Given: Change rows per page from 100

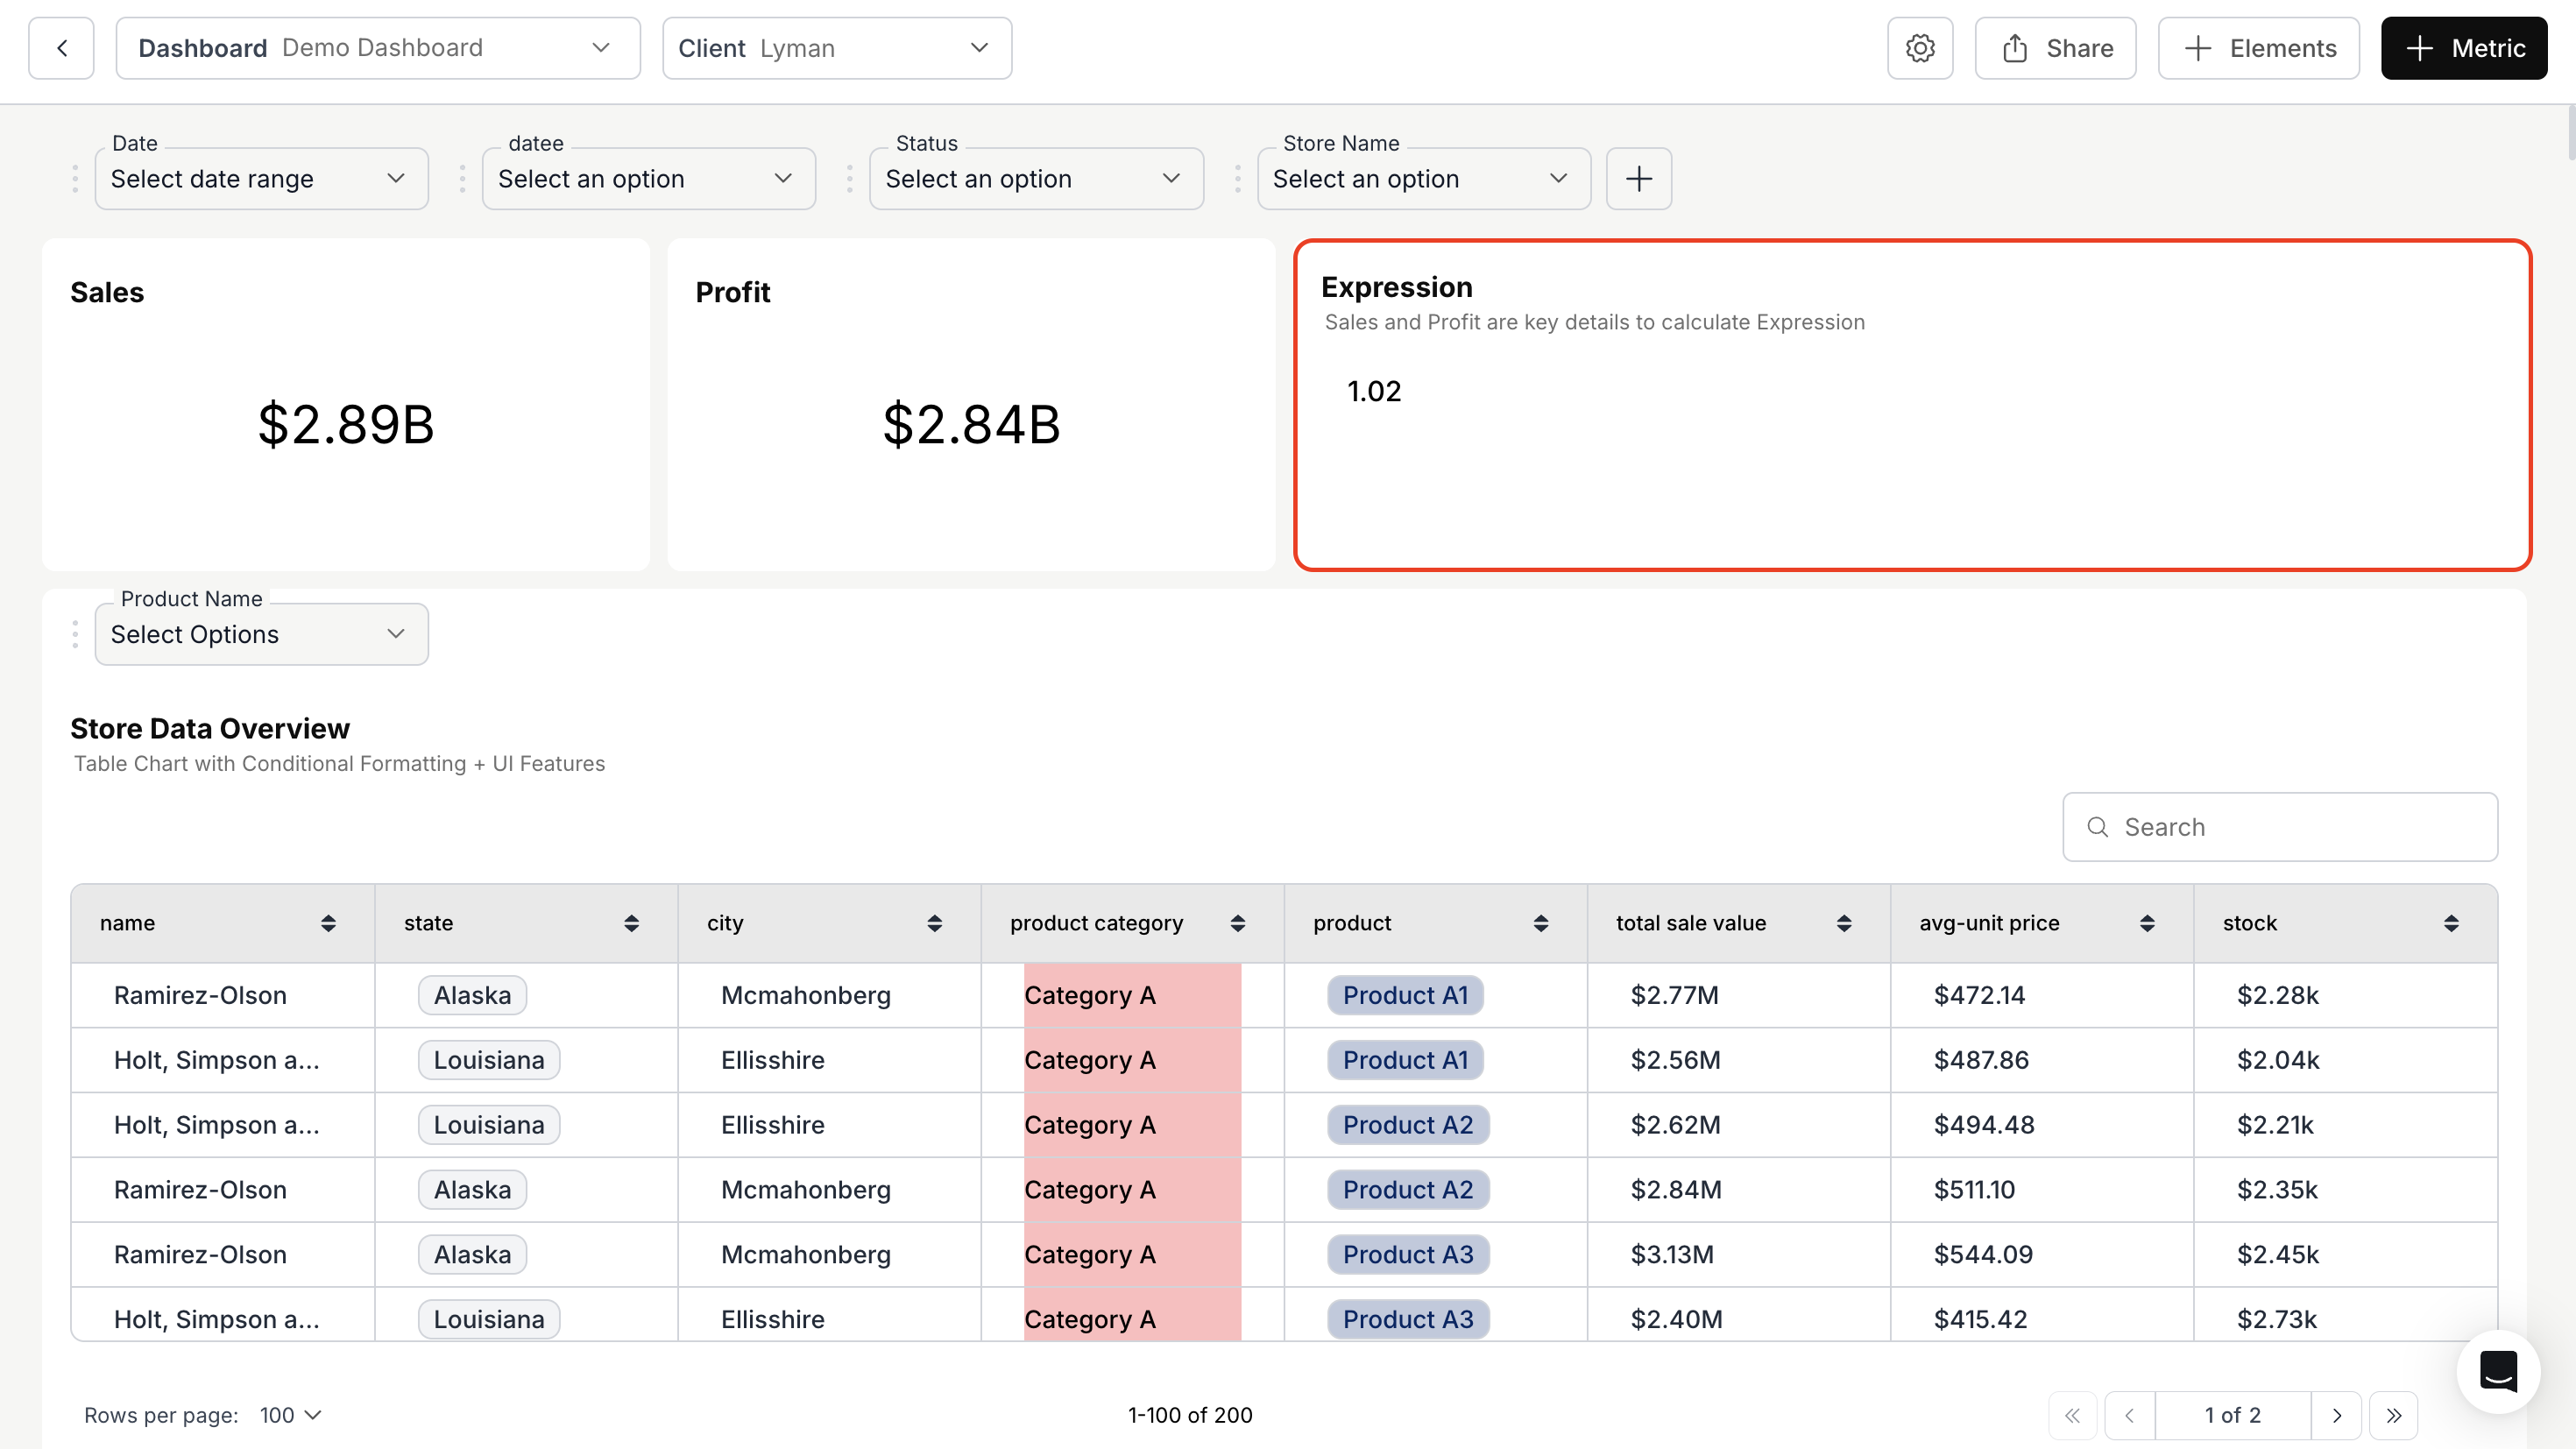Looking at the screenshot, I should point(288,1415).
